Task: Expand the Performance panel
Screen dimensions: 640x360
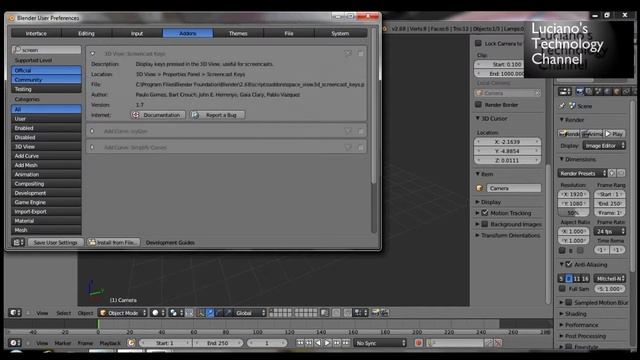Action: (x=579, y=325)
